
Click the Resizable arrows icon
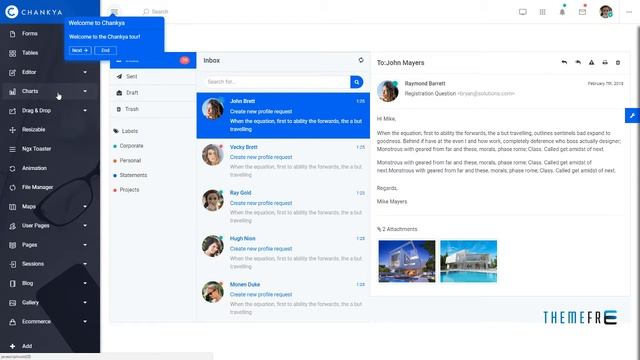pos(12,130)
